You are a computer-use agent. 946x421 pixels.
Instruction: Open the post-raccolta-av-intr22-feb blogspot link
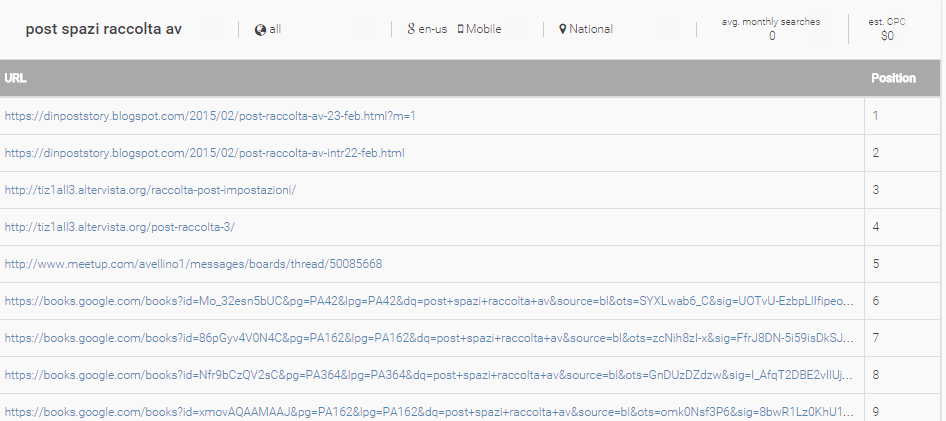pos(205,153)
